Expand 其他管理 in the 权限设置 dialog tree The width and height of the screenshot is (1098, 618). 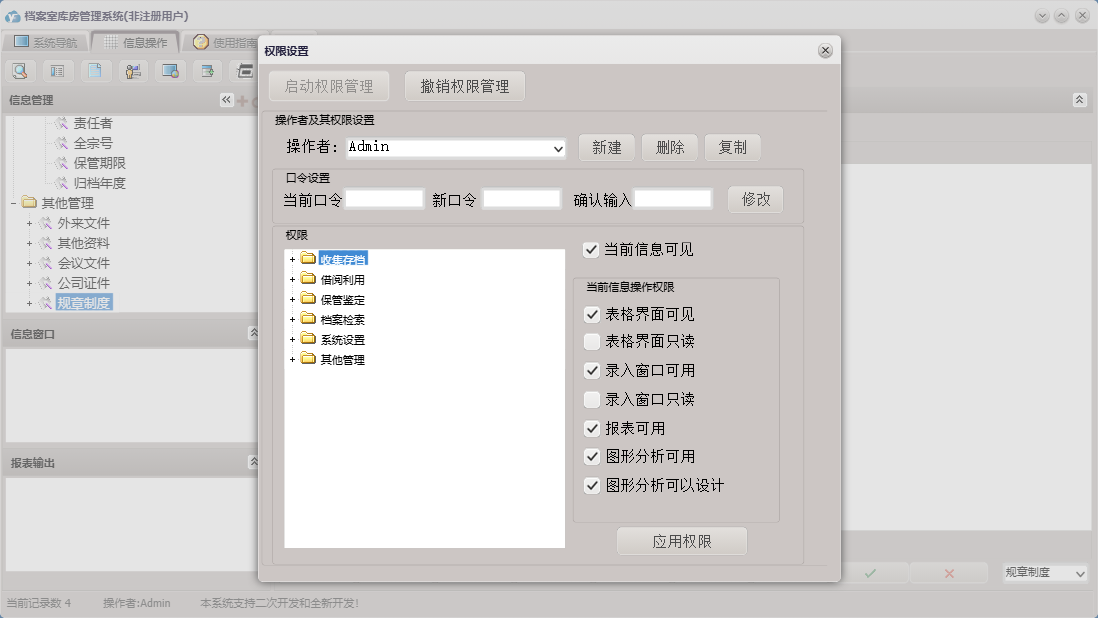(293, 360)
